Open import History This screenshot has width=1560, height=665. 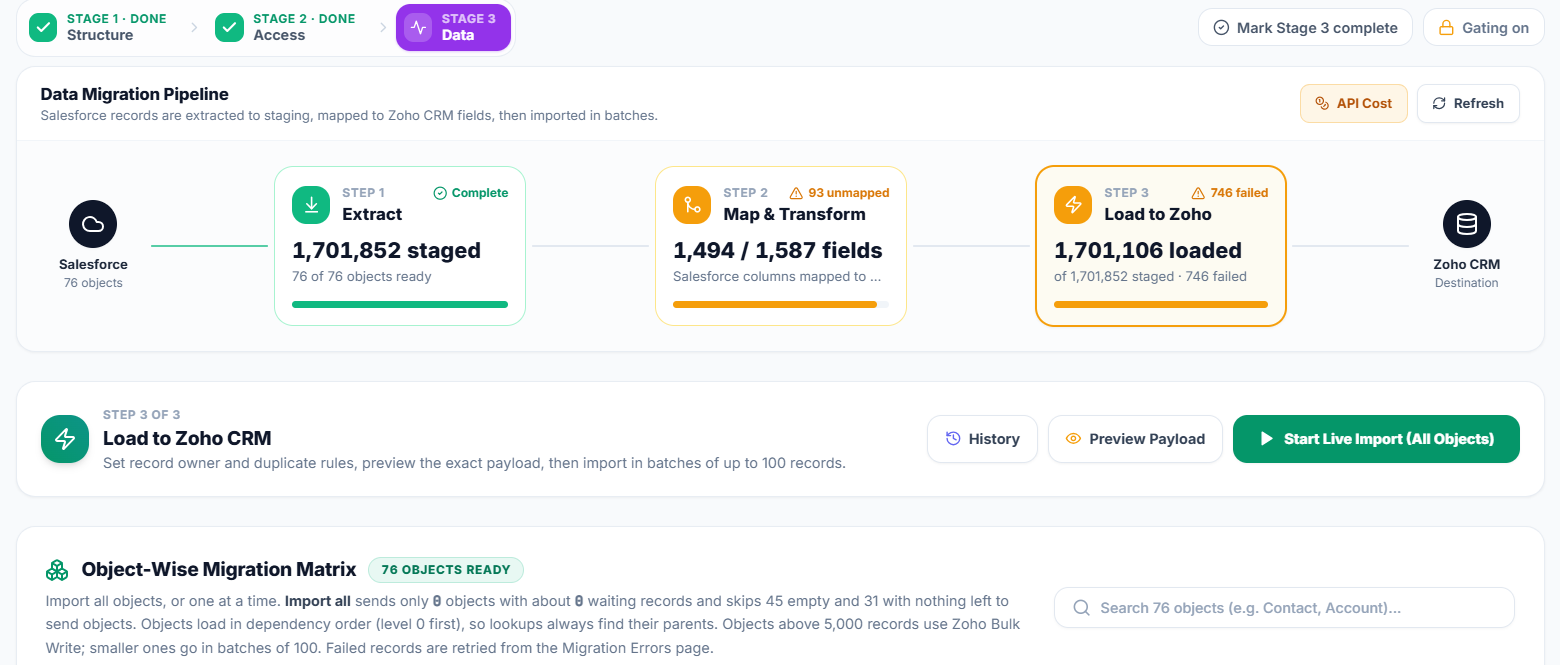[x=983, y=439]
